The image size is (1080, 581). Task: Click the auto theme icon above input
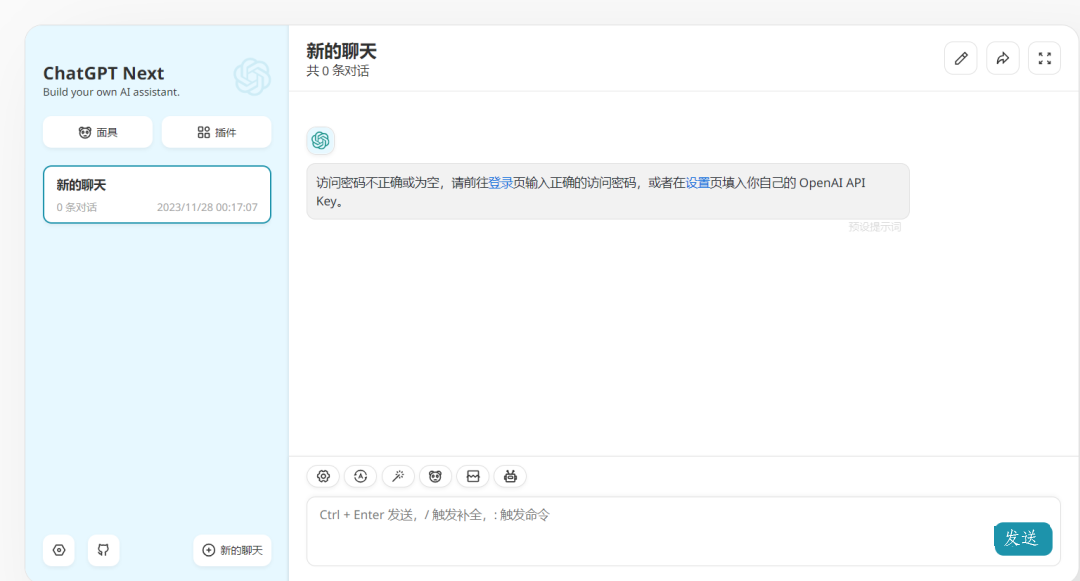tap(360, 476)
